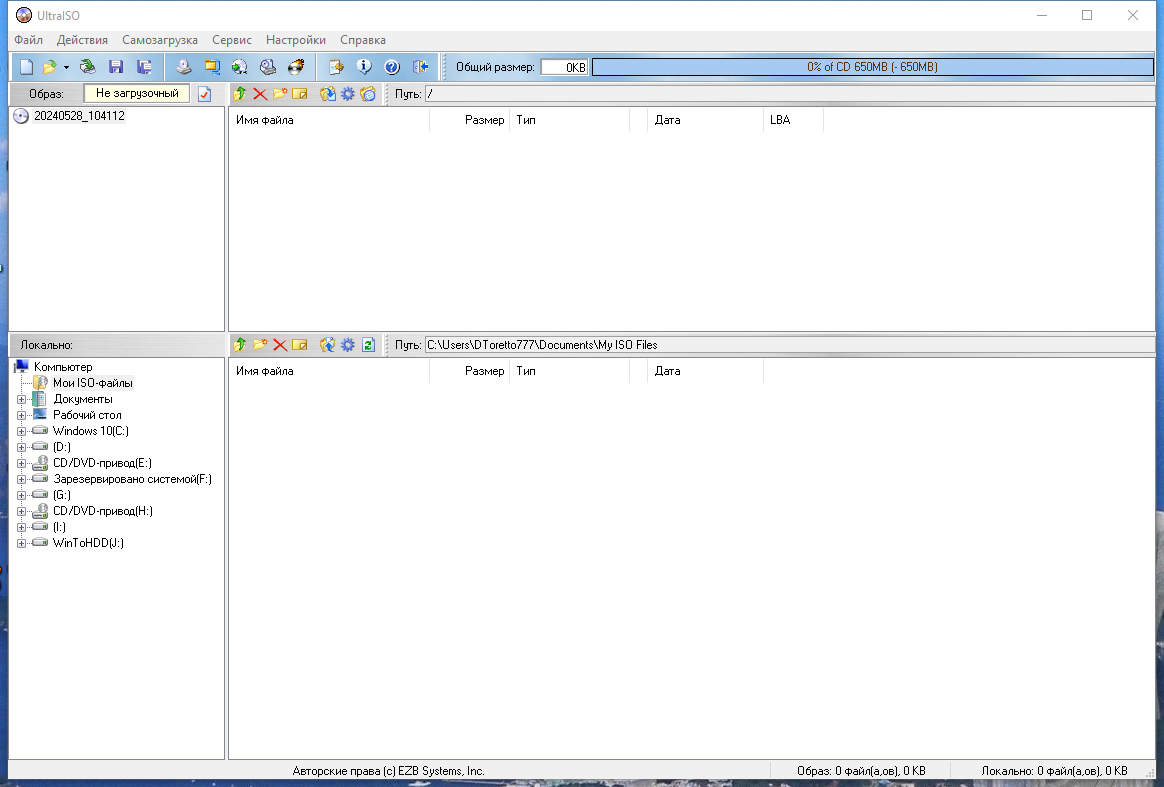Toggle the image properties checkmark icon

204,93
